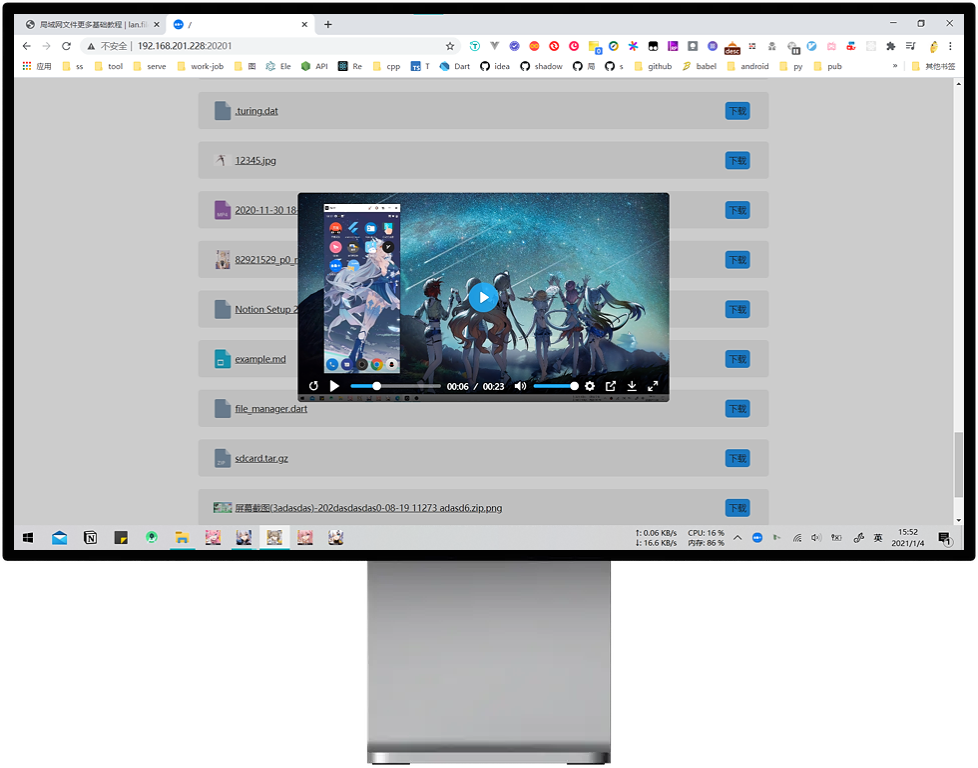This screenshot has width=978, height=768.
Task: Open the apps shortcut in bookmarks bar
Action: 37,66
